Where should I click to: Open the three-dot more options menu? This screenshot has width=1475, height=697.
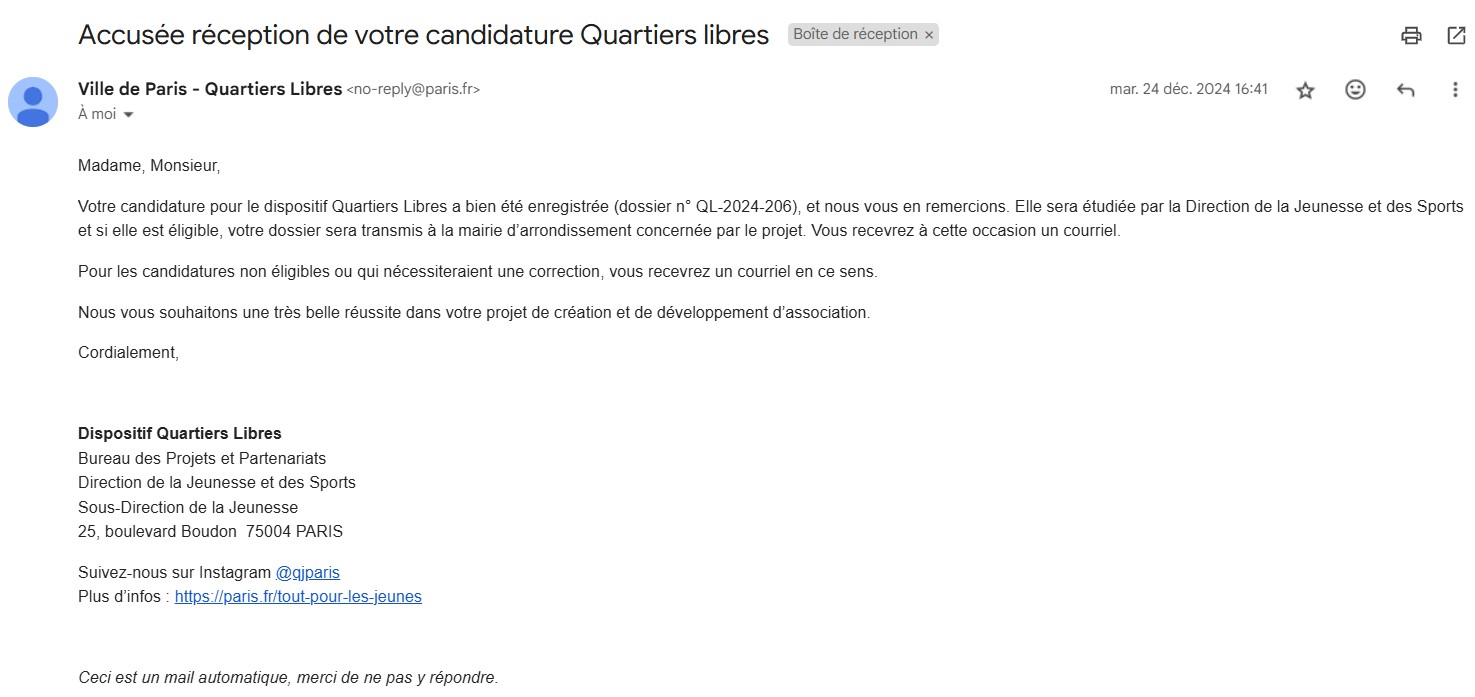(1455, 90)
